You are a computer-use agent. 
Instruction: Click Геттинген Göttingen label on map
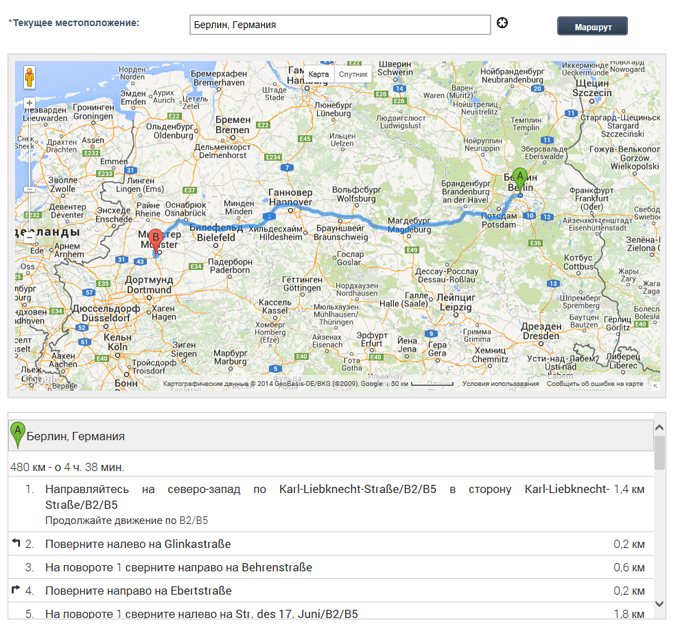tap(302, 284)
